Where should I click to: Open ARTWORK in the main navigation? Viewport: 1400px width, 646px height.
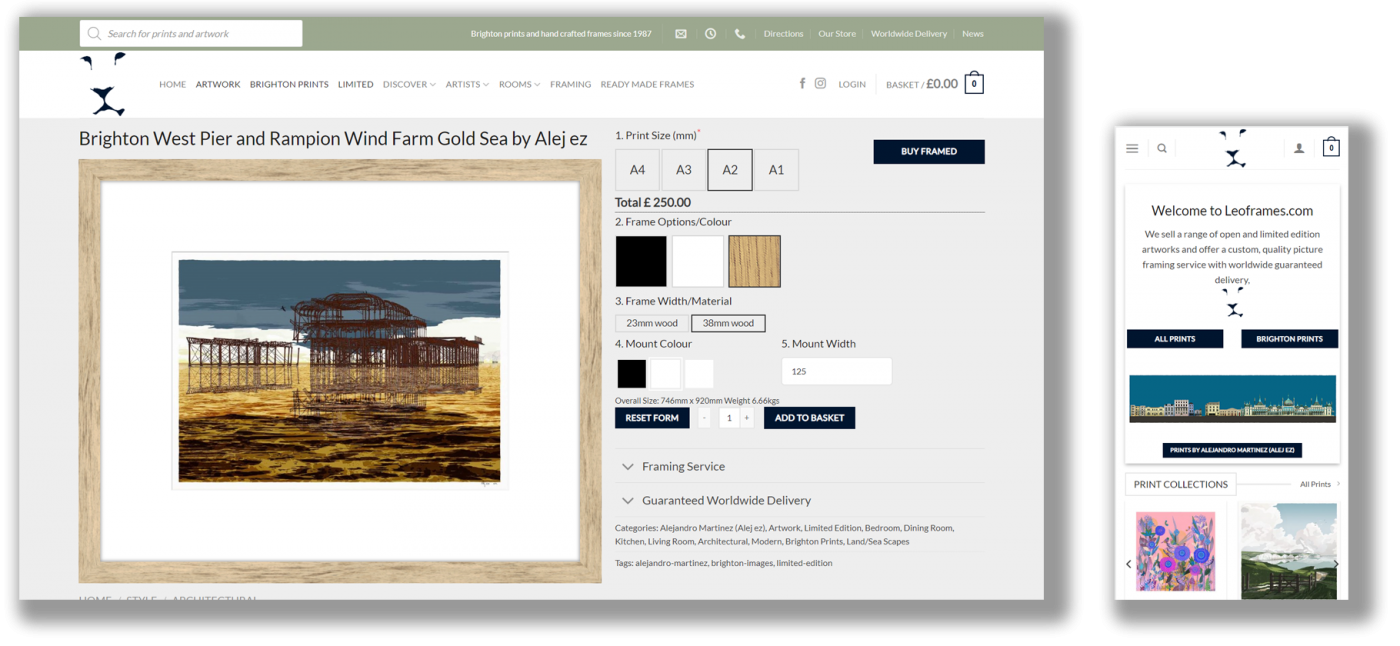pos(218,85)
